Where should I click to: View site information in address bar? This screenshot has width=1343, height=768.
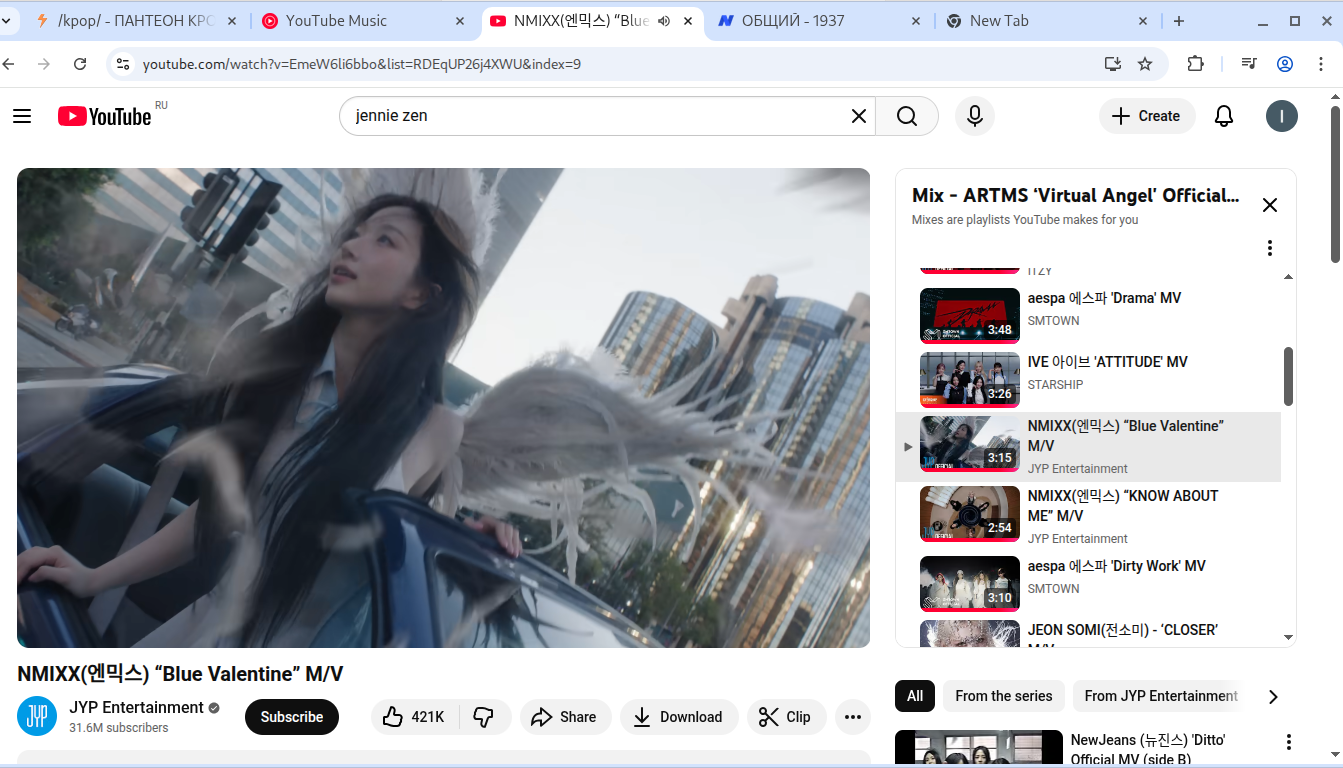(122, 64)
